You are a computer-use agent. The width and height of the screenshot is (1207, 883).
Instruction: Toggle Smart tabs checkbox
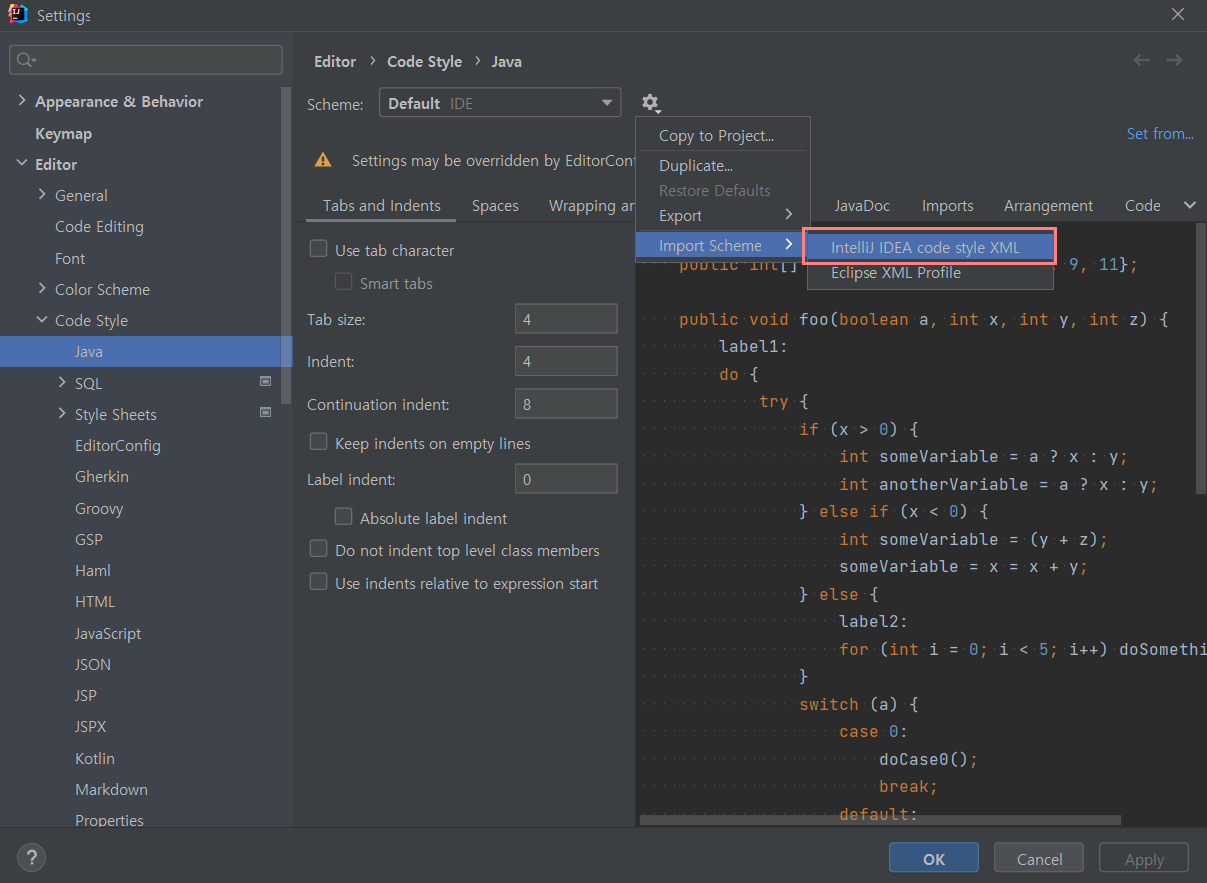coord(343,282)
